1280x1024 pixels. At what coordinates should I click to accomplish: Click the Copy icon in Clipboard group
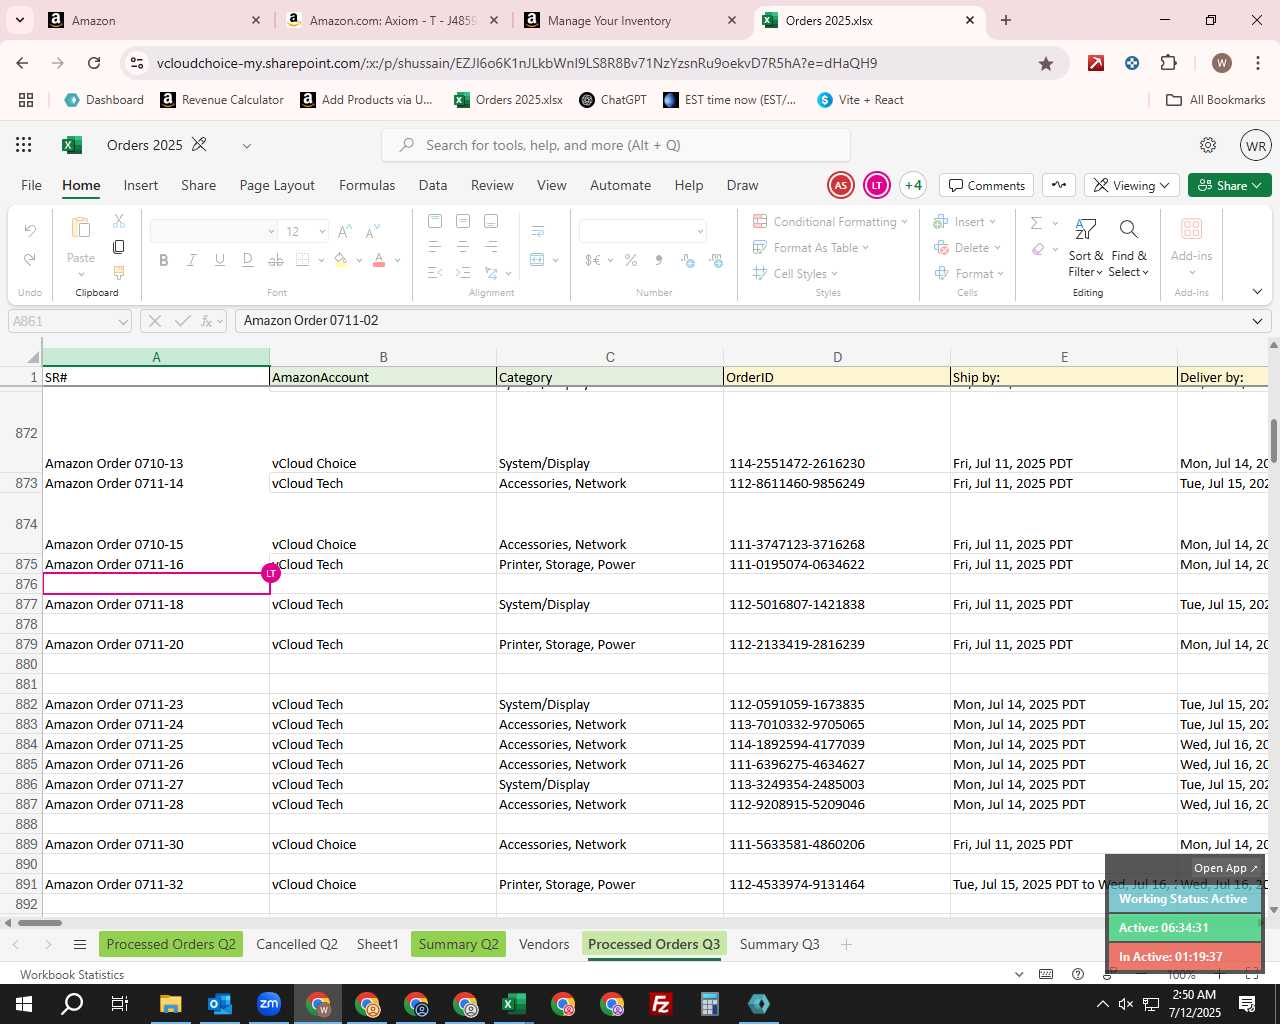point(119,247)
